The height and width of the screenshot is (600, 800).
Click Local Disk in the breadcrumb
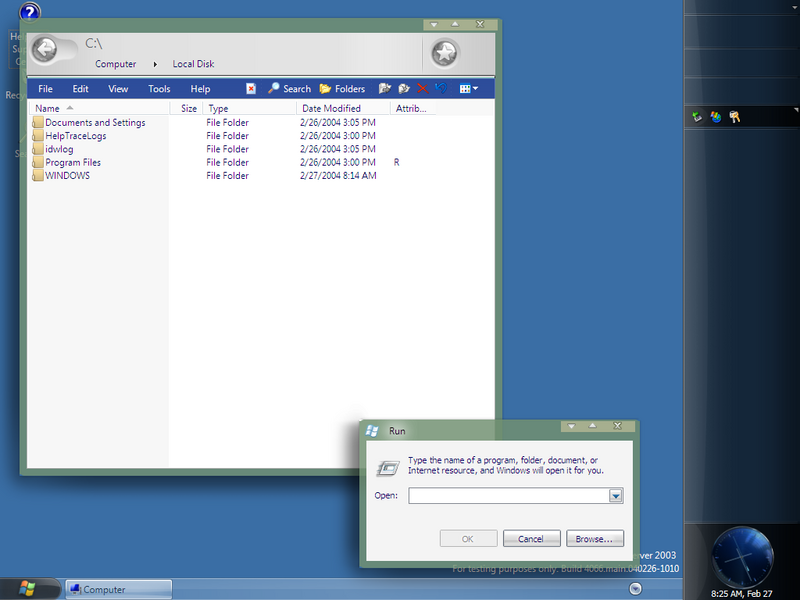pos(193,64)
